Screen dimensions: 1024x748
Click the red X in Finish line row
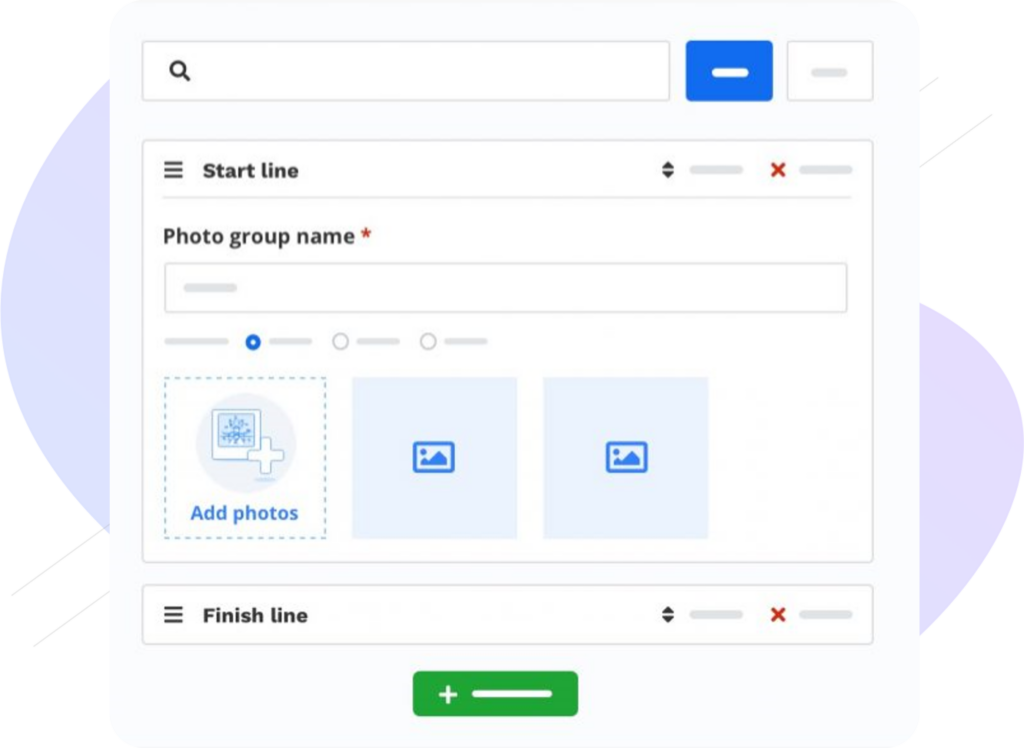point(777,615)
